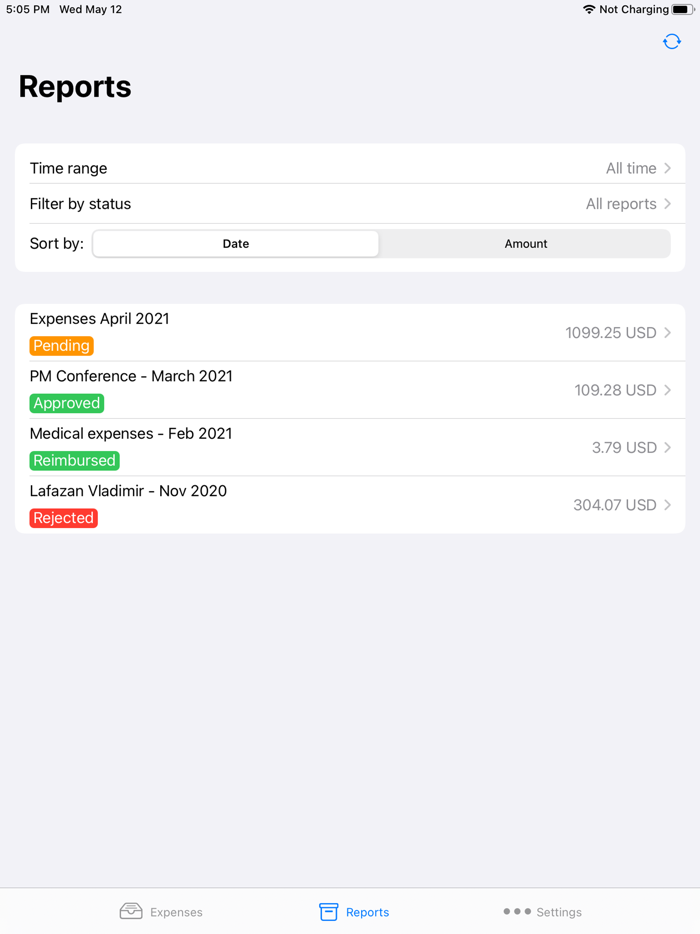Select Amount in the Sort by control

tap(525, 243)
